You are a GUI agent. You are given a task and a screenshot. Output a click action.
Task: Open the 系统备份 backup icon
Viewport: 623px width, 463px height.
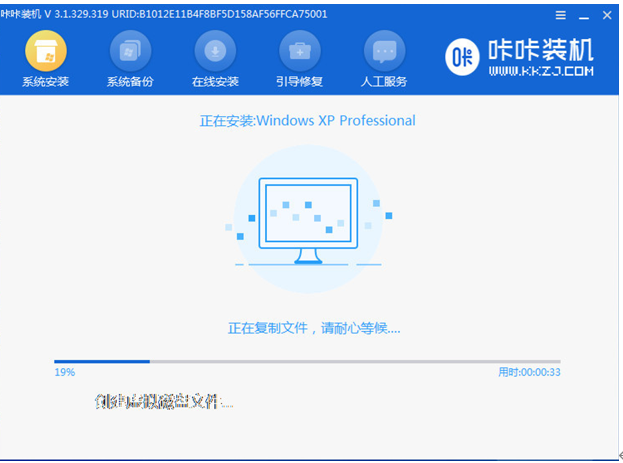pos(130,52)
